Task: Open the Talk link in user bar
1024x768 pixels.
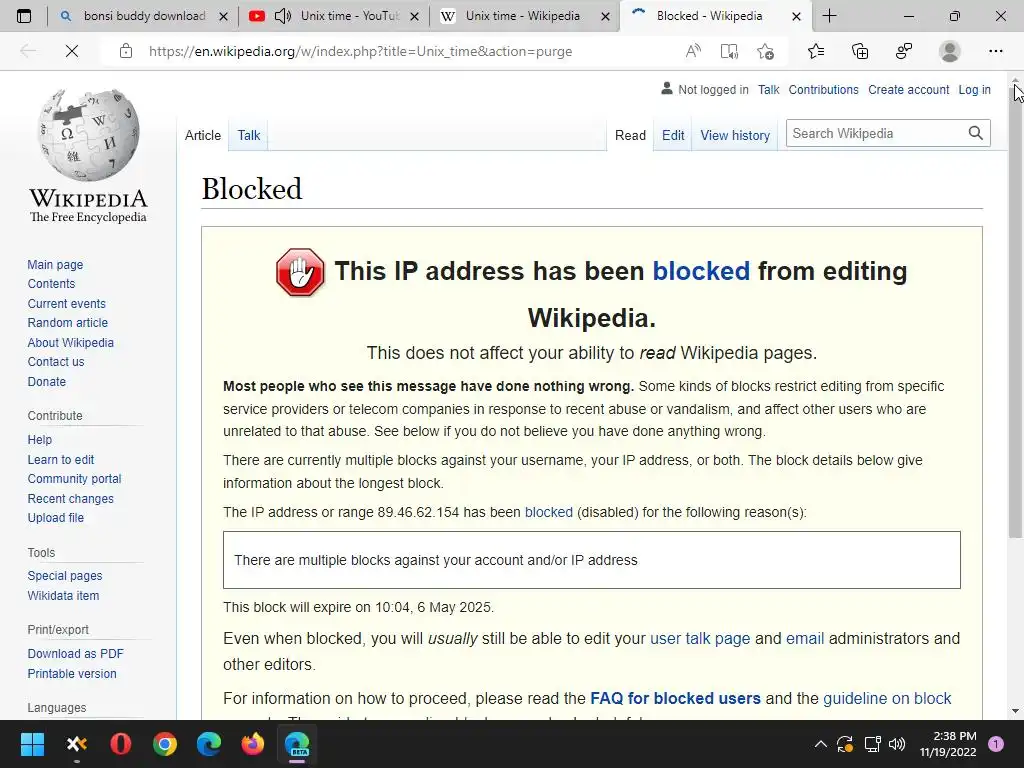Action: tap(769, 90)
